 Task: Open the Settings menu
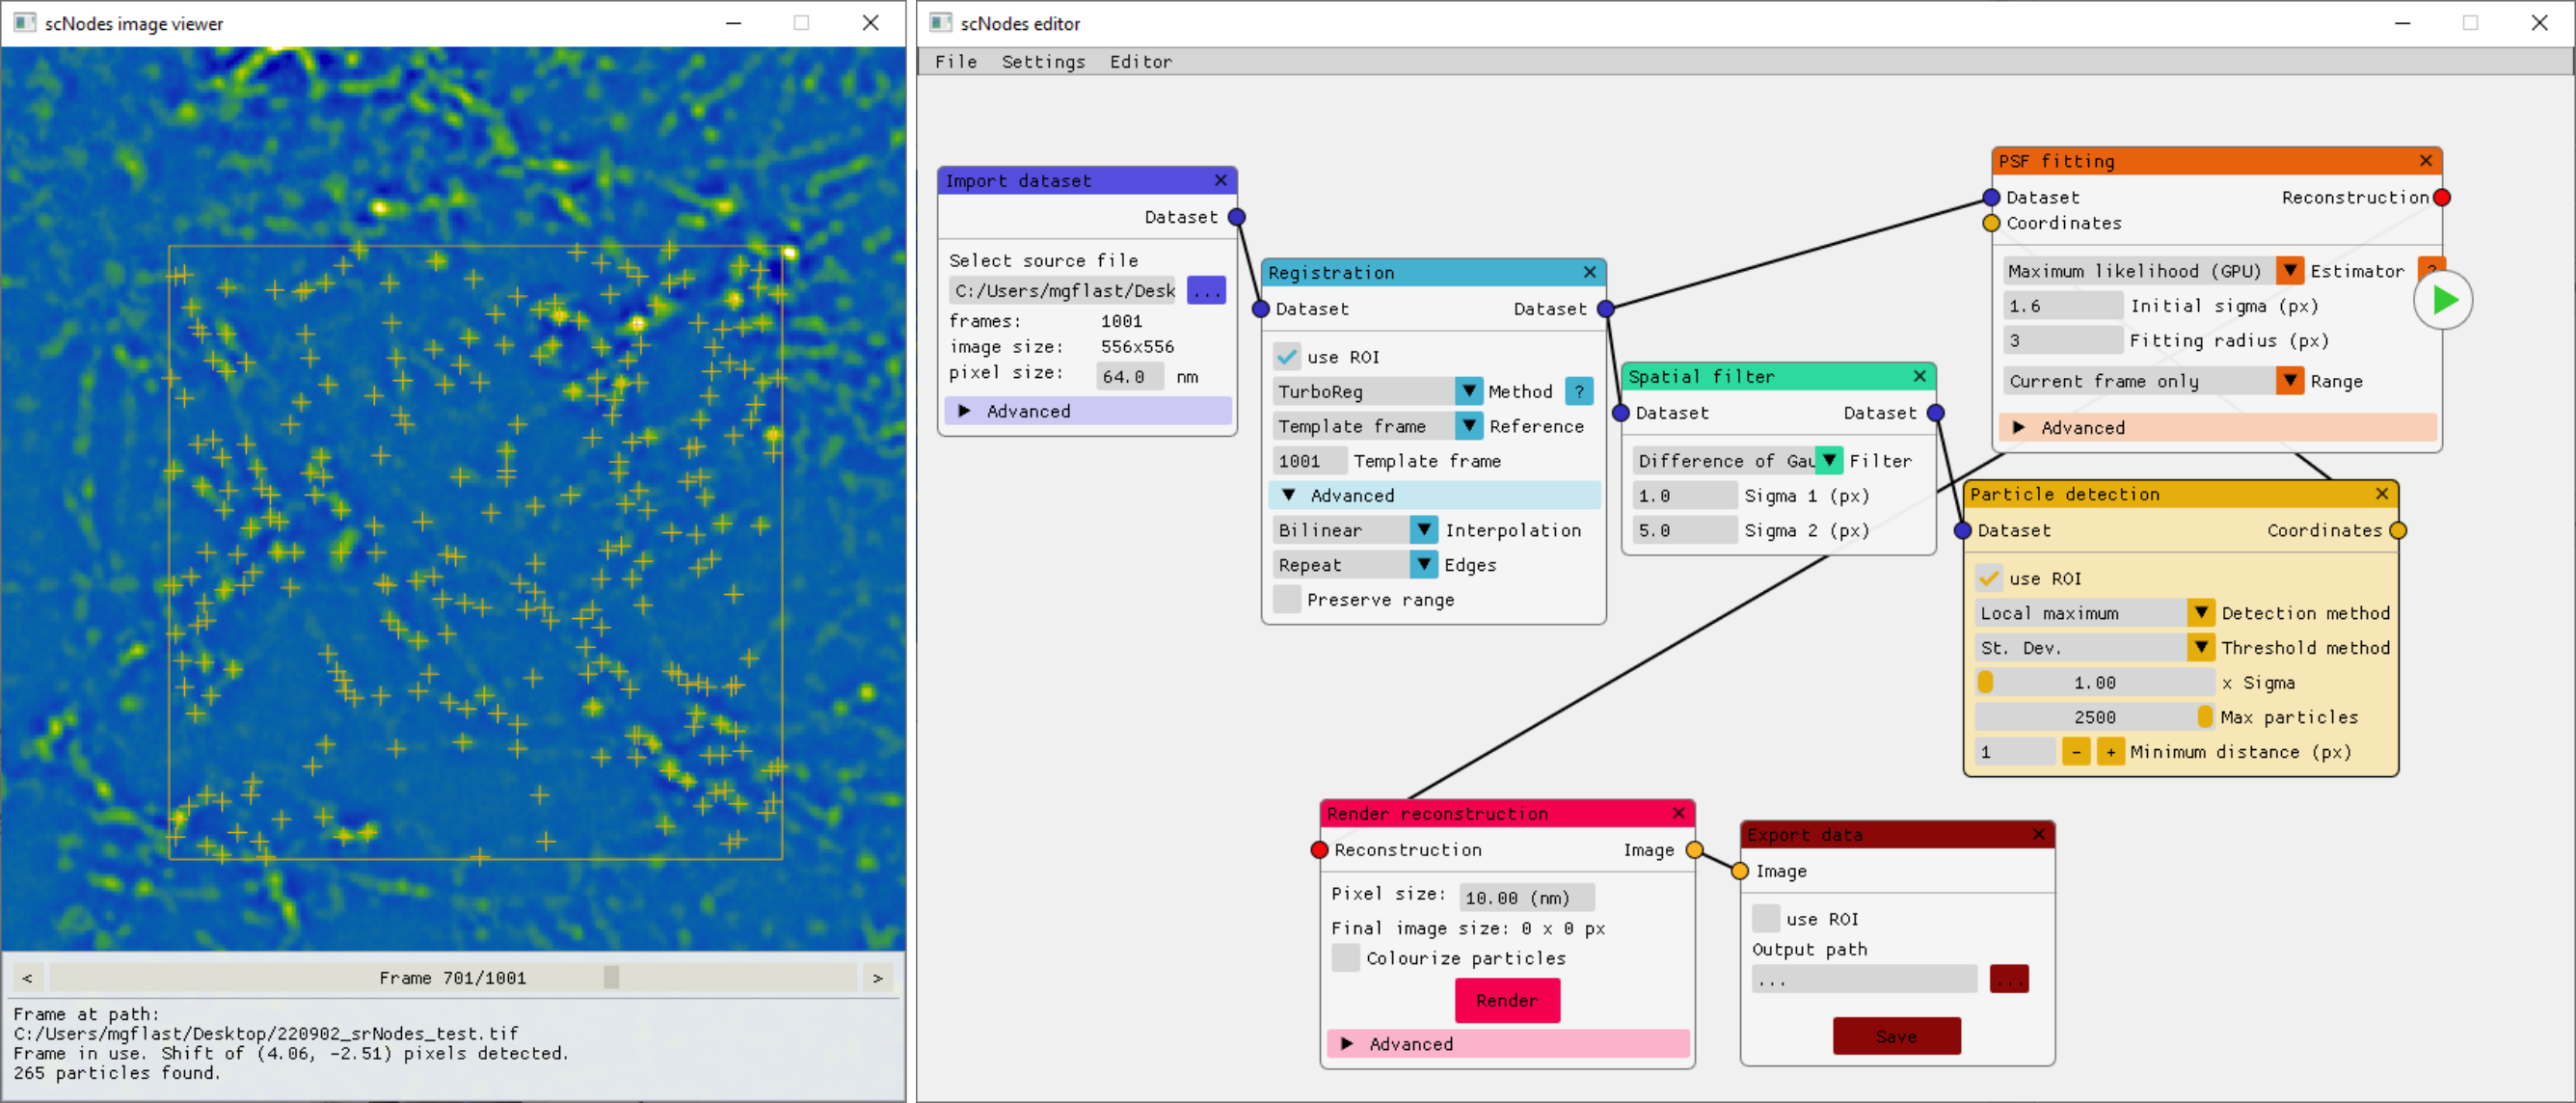[1042, 62]
